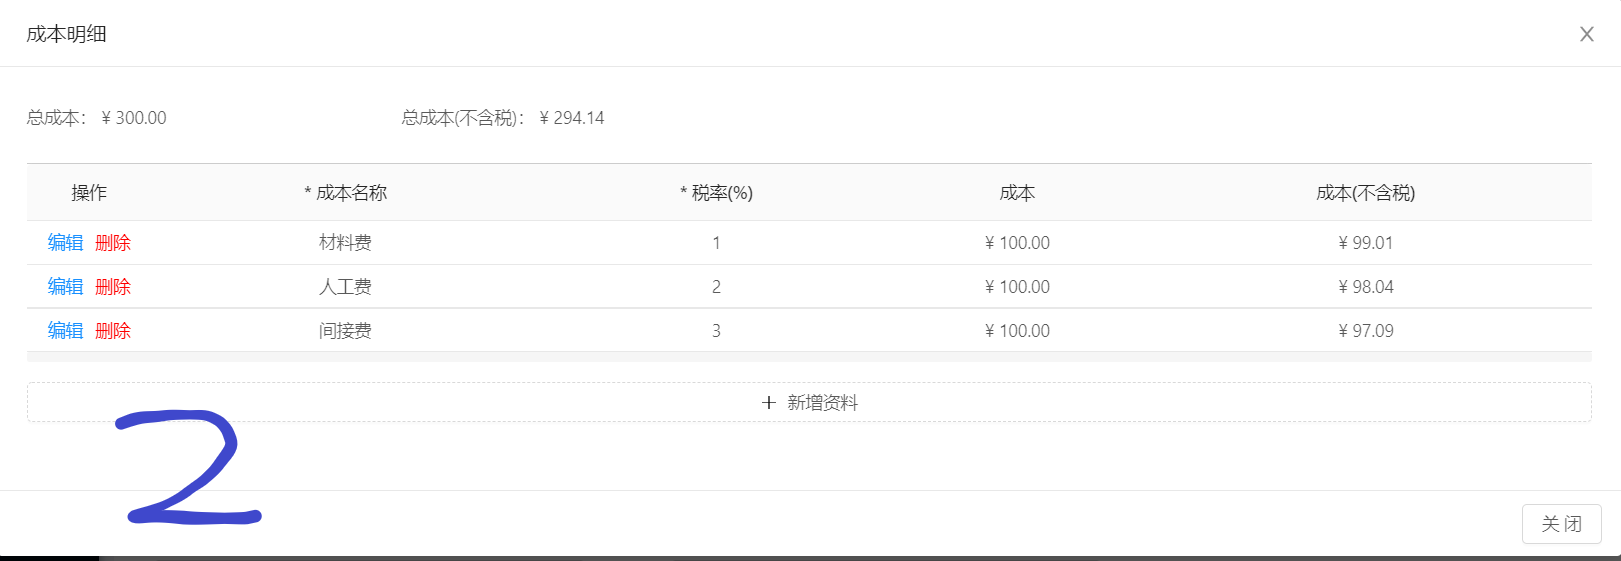
Task: Click the 成本 column header
Action: click(x=1017, y=193)
